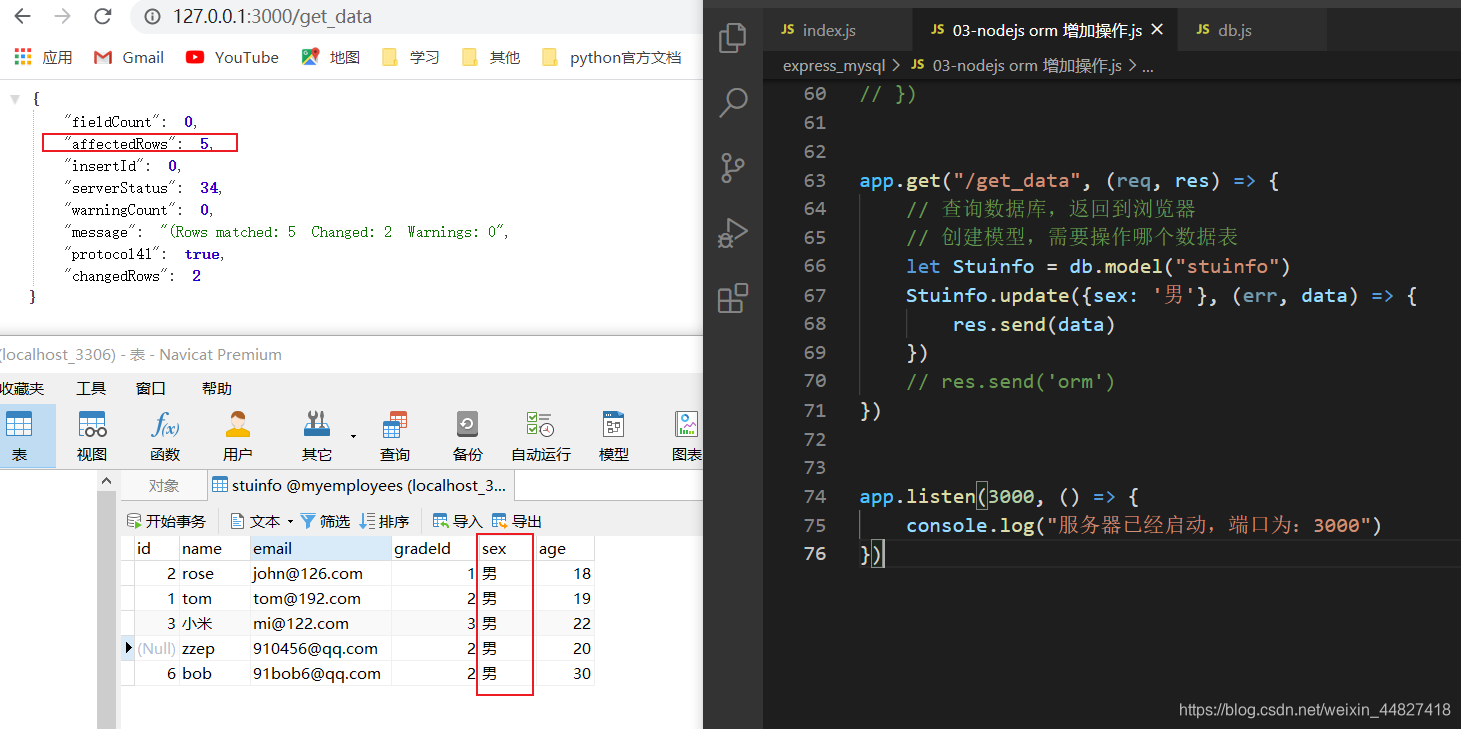Open VS Code Search icon
Screen dimensions: 1461x729
[733, 102]
